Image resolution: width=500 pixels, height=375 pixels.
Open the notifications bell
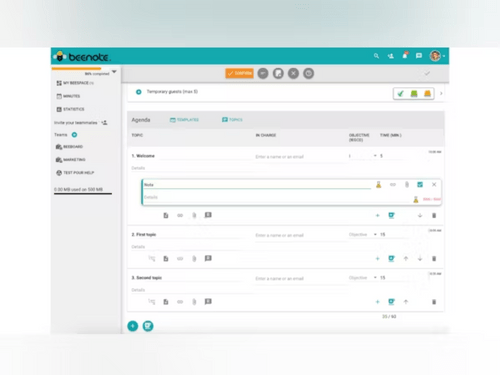pyautogui.click(x=405, y=55)
